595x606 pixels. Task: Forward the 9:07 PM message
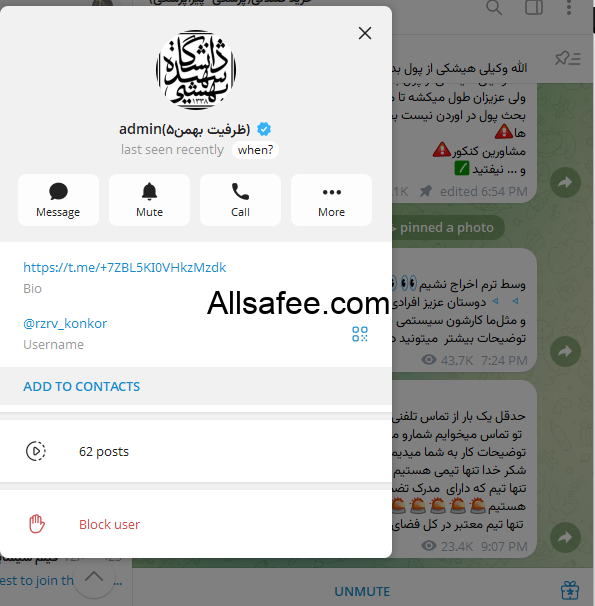coord(565,537)
